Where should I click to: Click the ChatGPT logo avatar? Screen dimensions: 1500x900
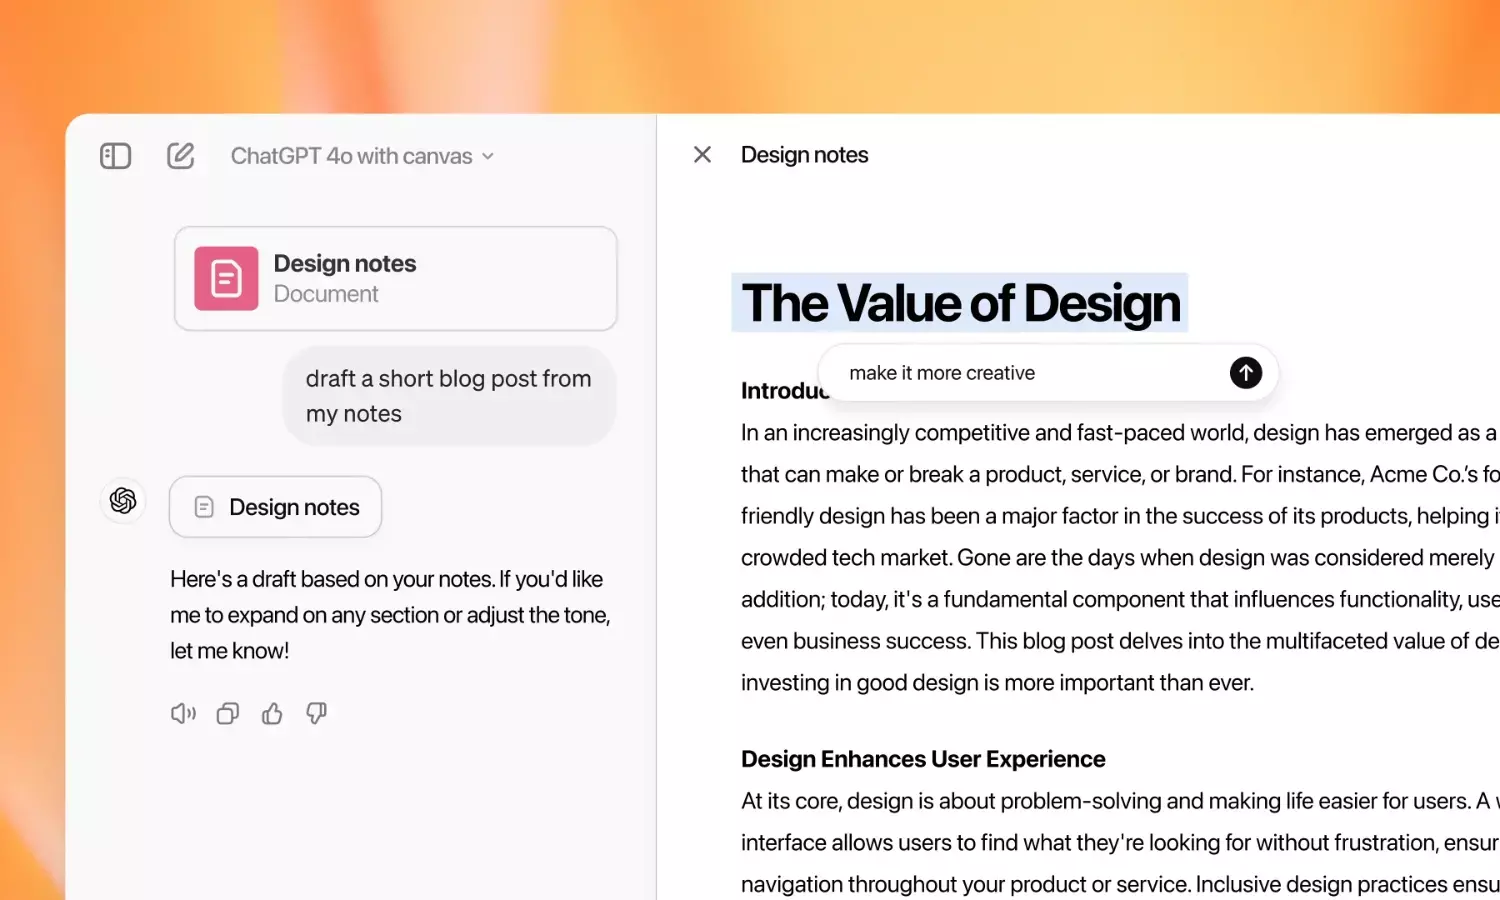tap(123, 500)
